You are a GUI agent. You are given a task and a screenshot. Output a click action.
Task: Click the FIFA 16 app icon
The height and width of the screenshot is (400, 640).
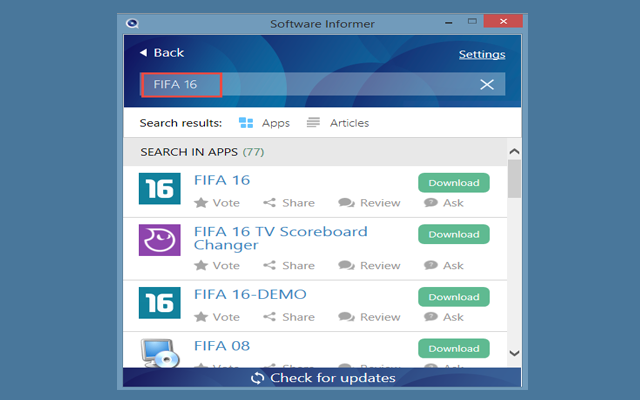point(158,188)
